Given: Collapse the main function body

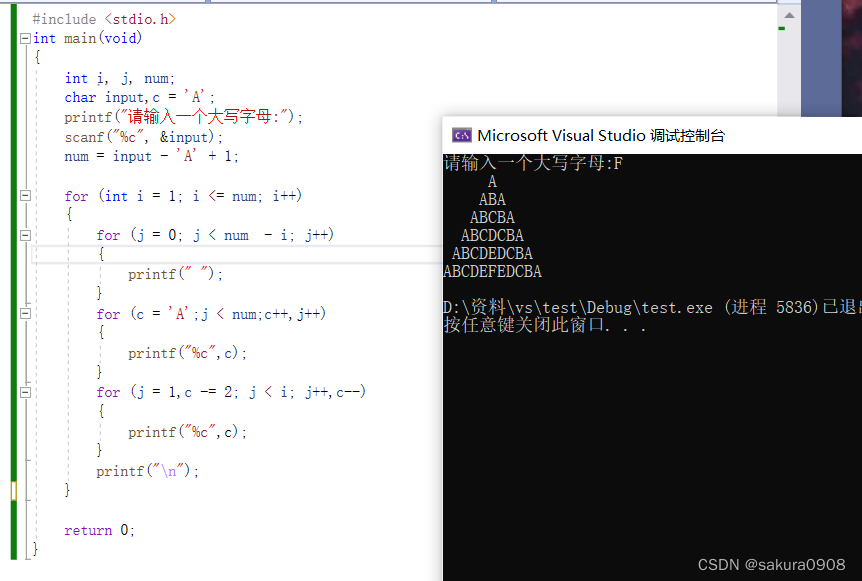Looking at the screenshot, I should (23, 38).
